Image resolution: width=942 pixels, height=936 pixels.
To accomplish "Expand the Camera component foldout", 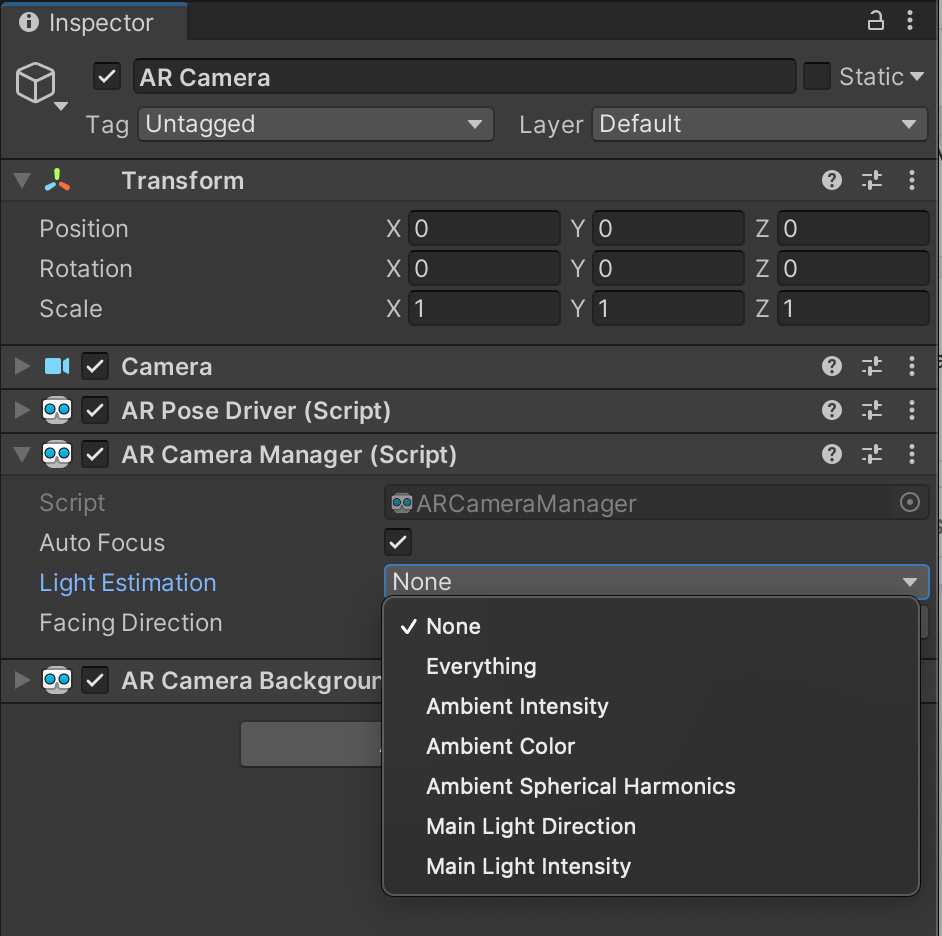I will tap(21, 367).
